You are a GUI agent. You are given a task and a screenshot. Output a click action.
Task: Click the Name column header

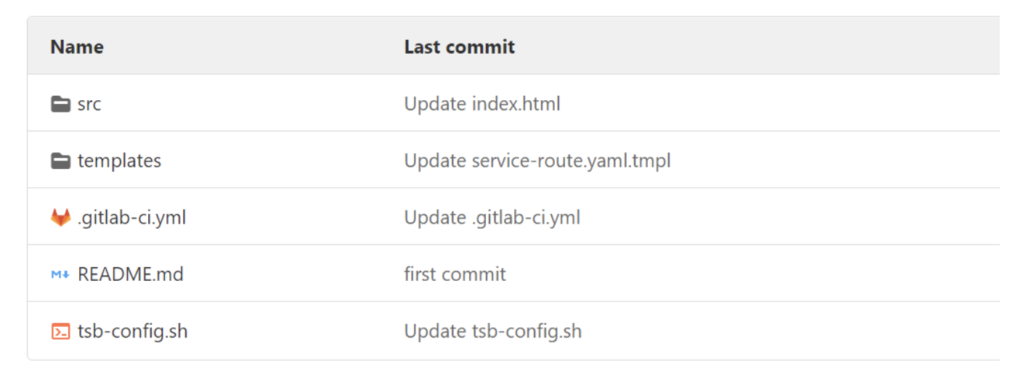coord(77,47)
